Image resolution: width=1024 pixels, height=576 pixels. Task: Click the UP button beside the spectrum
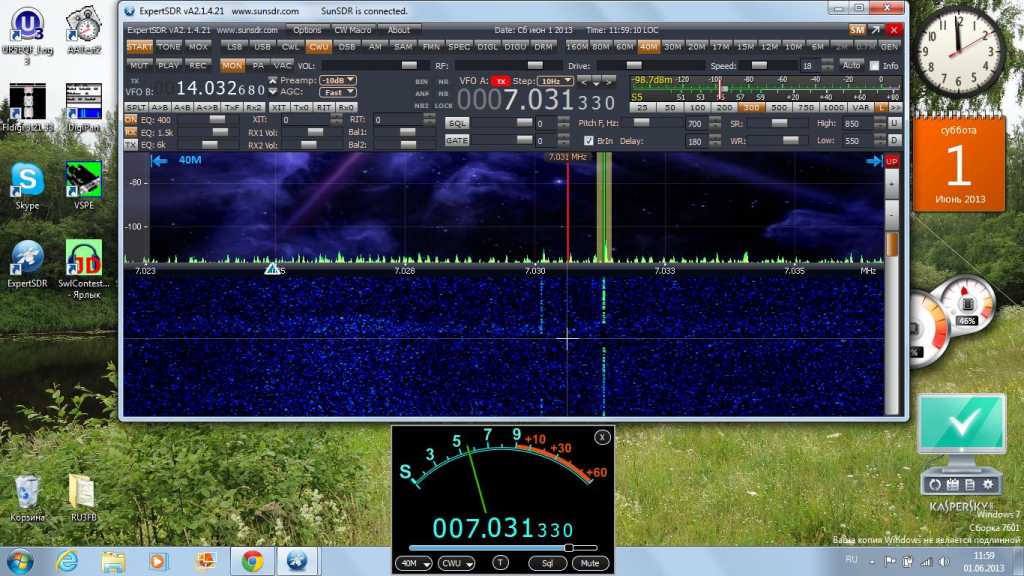coord(891,161)
